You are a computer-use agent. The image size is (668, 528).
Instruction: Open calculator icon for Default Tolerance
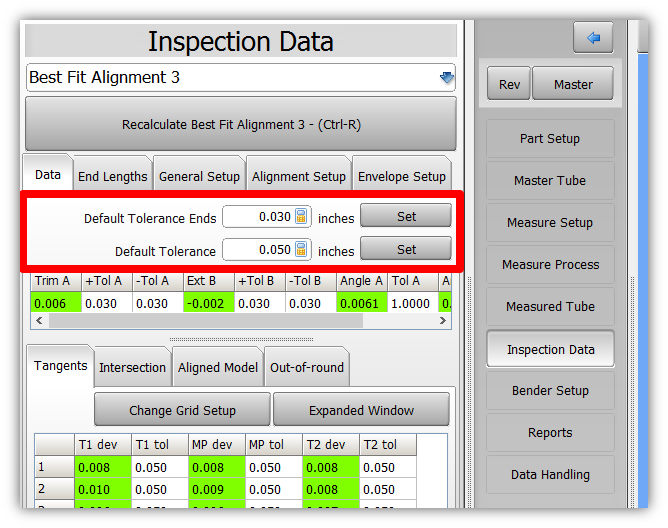[x=302, y=250]
